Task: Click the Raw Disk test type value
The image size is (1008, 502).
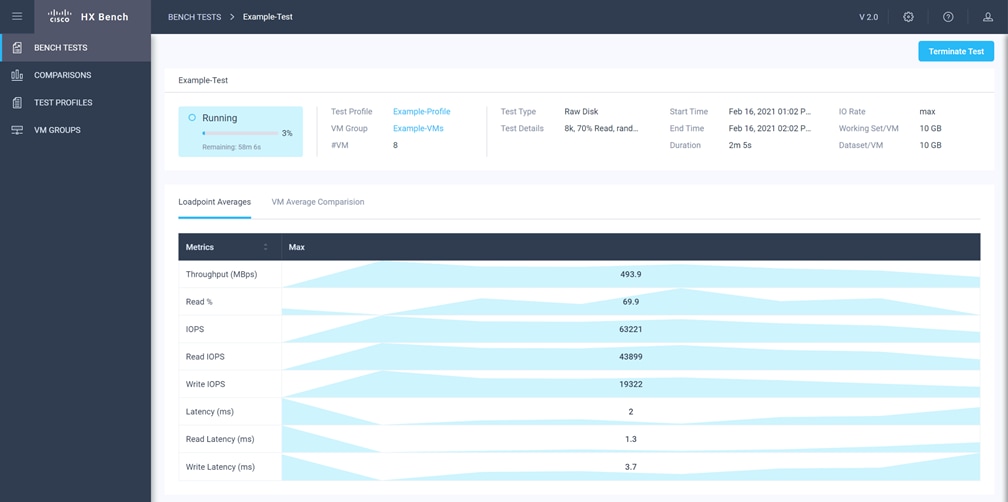Action: [581, 112]
